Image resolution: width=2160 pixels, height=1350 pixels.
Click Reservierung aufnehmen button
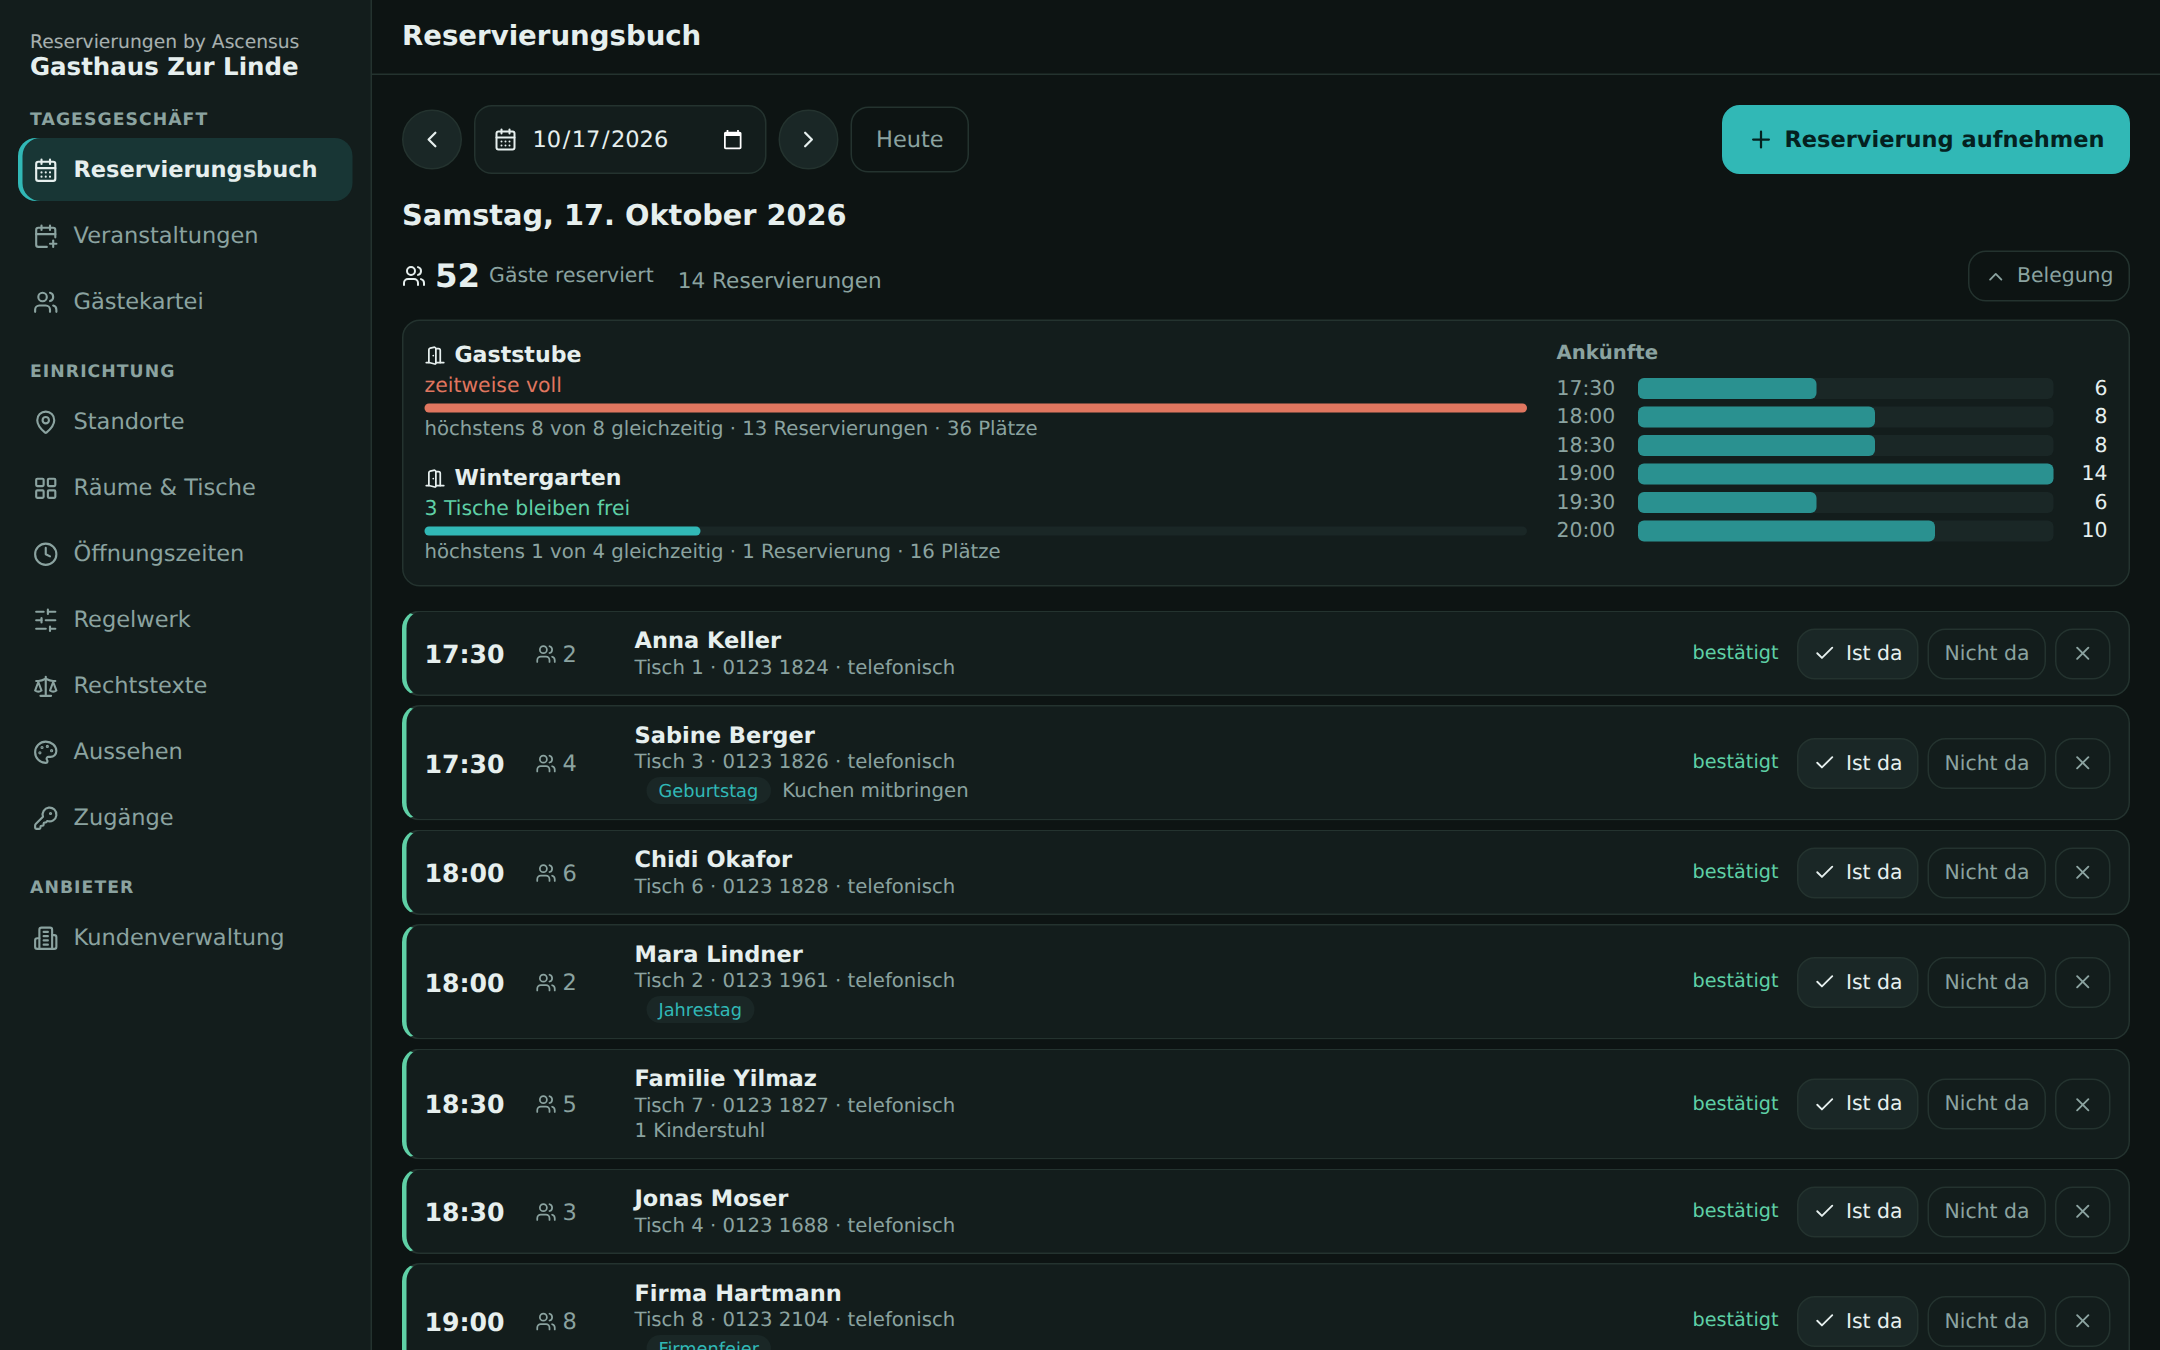tap(1925, 139)
